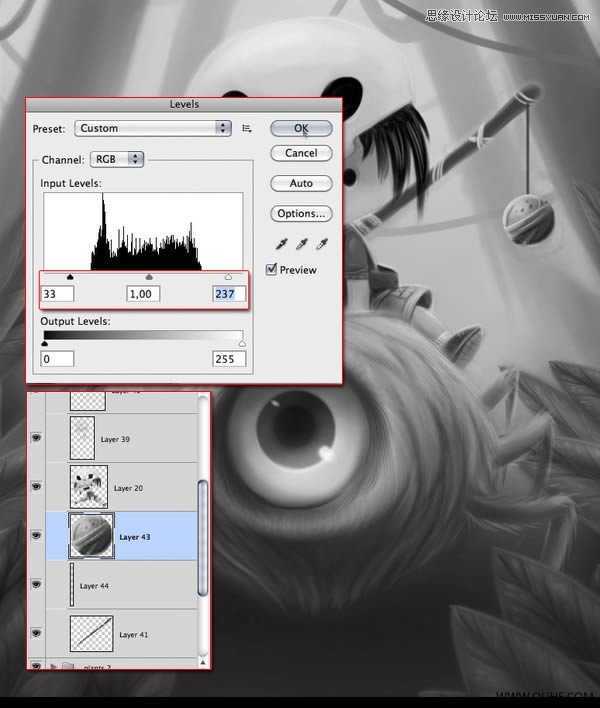The height and width of the screenshot is (708, 600).
Task: Click the layers panel scroll down arrow
Action: pyautogui.click(x=203, y=662)
